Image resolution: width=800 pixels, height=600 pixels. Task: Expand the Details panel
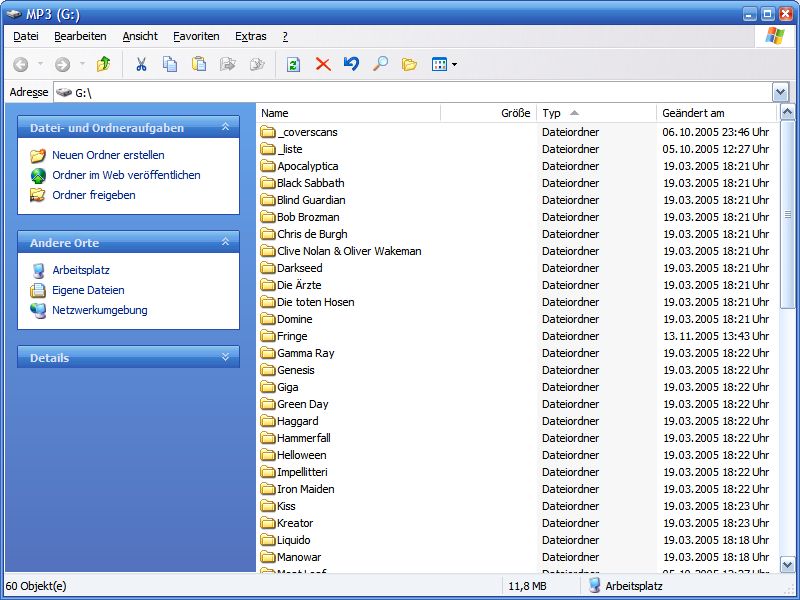pos(226,357)
